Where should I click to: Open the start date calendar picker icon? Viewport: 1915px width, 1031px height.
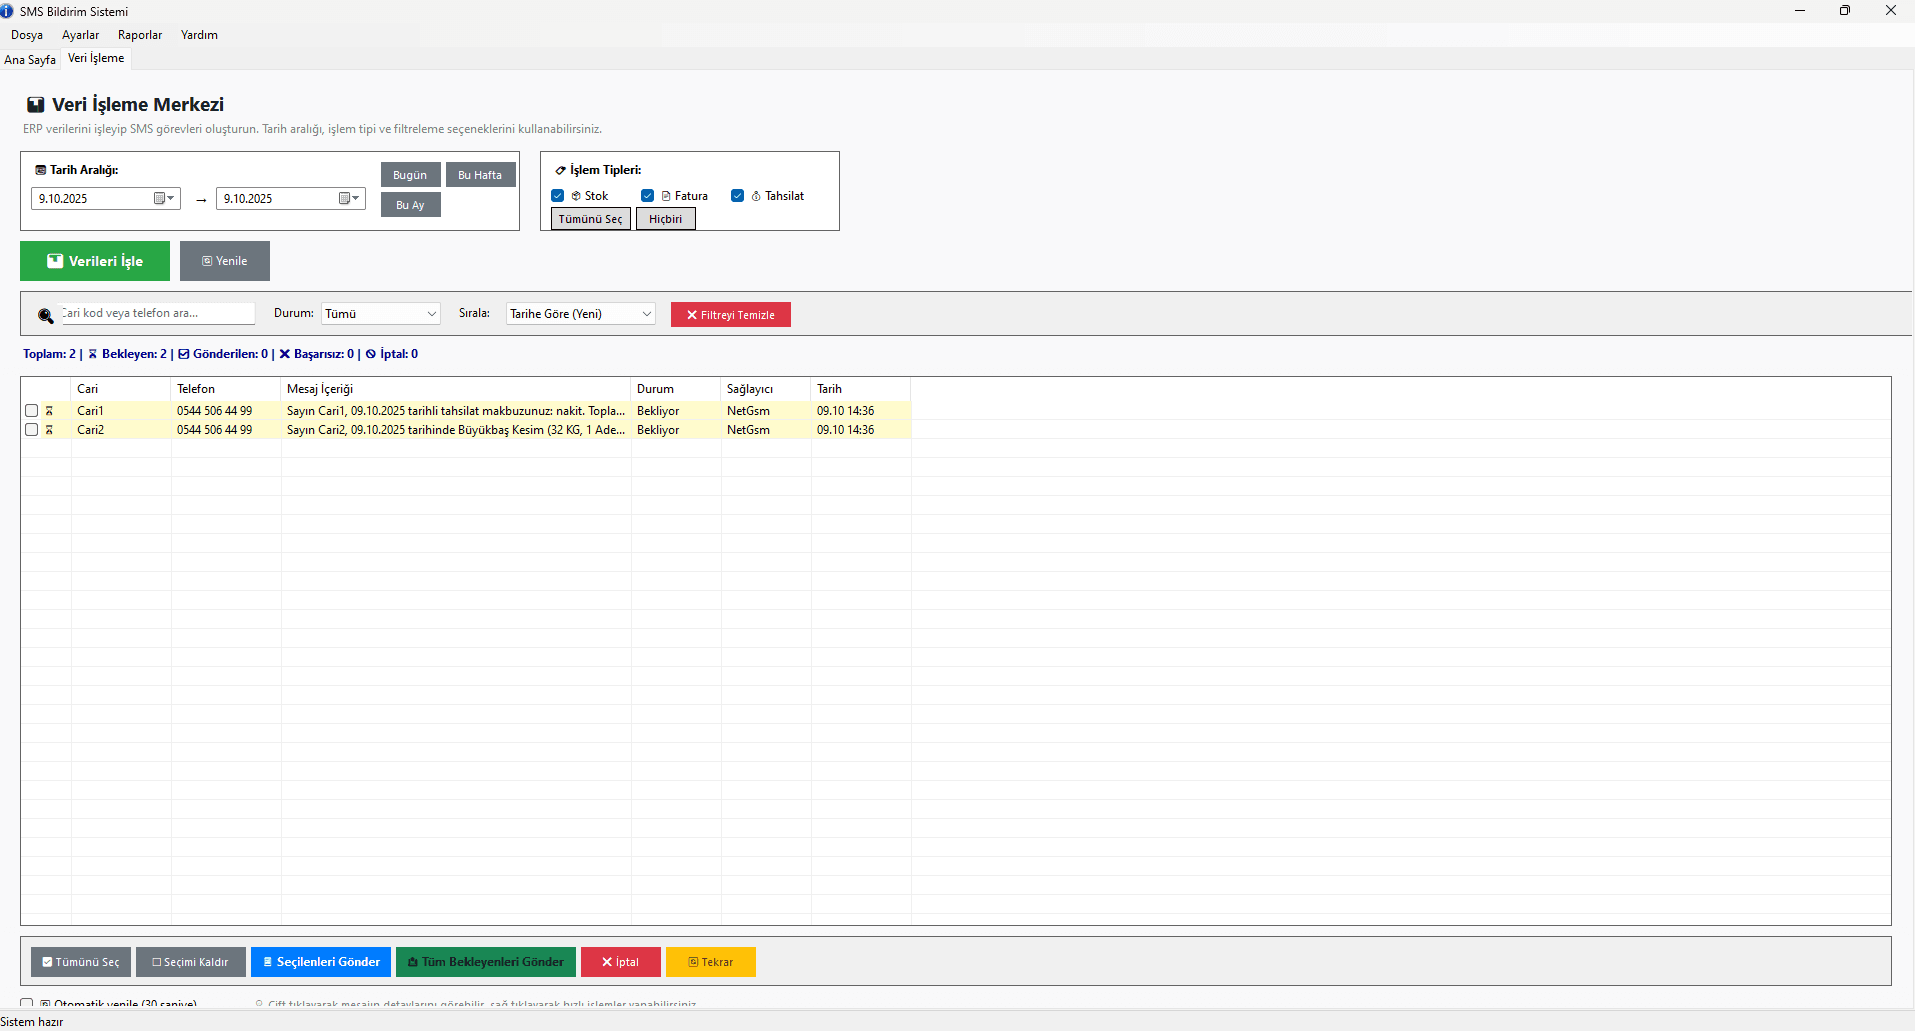click(163, 198)
